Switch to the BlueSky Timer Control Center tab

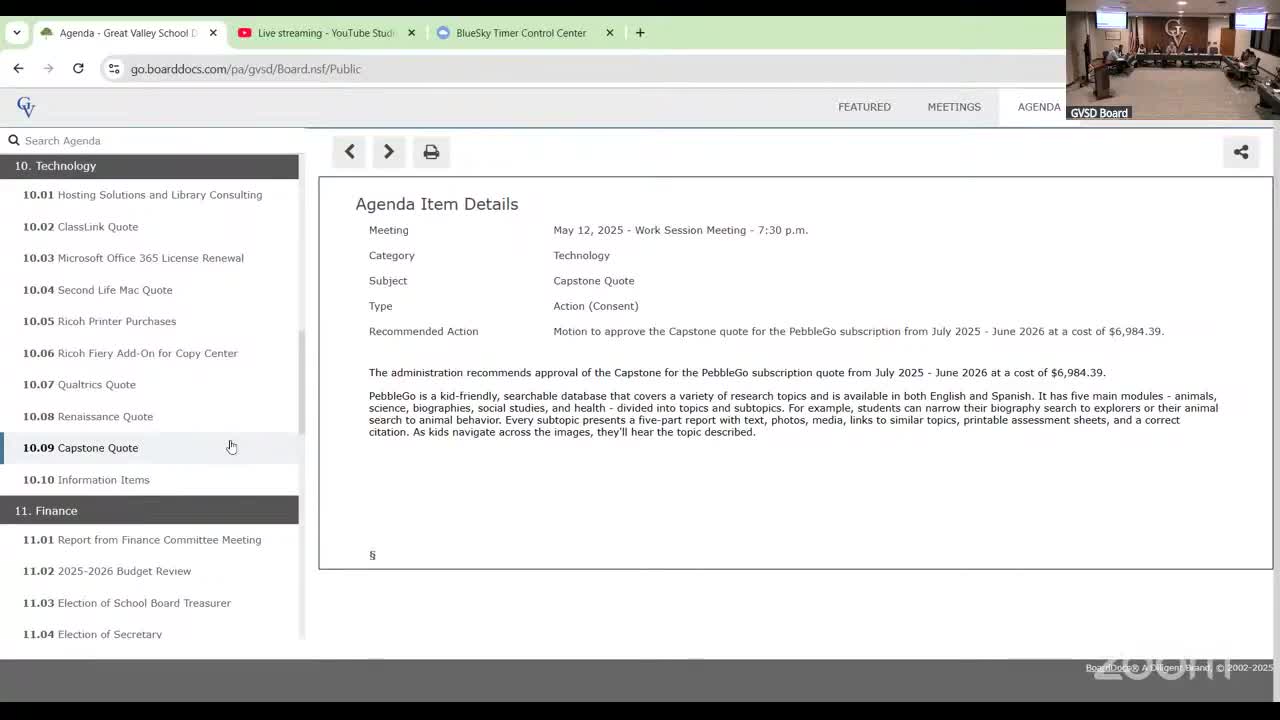click(521, 33)
